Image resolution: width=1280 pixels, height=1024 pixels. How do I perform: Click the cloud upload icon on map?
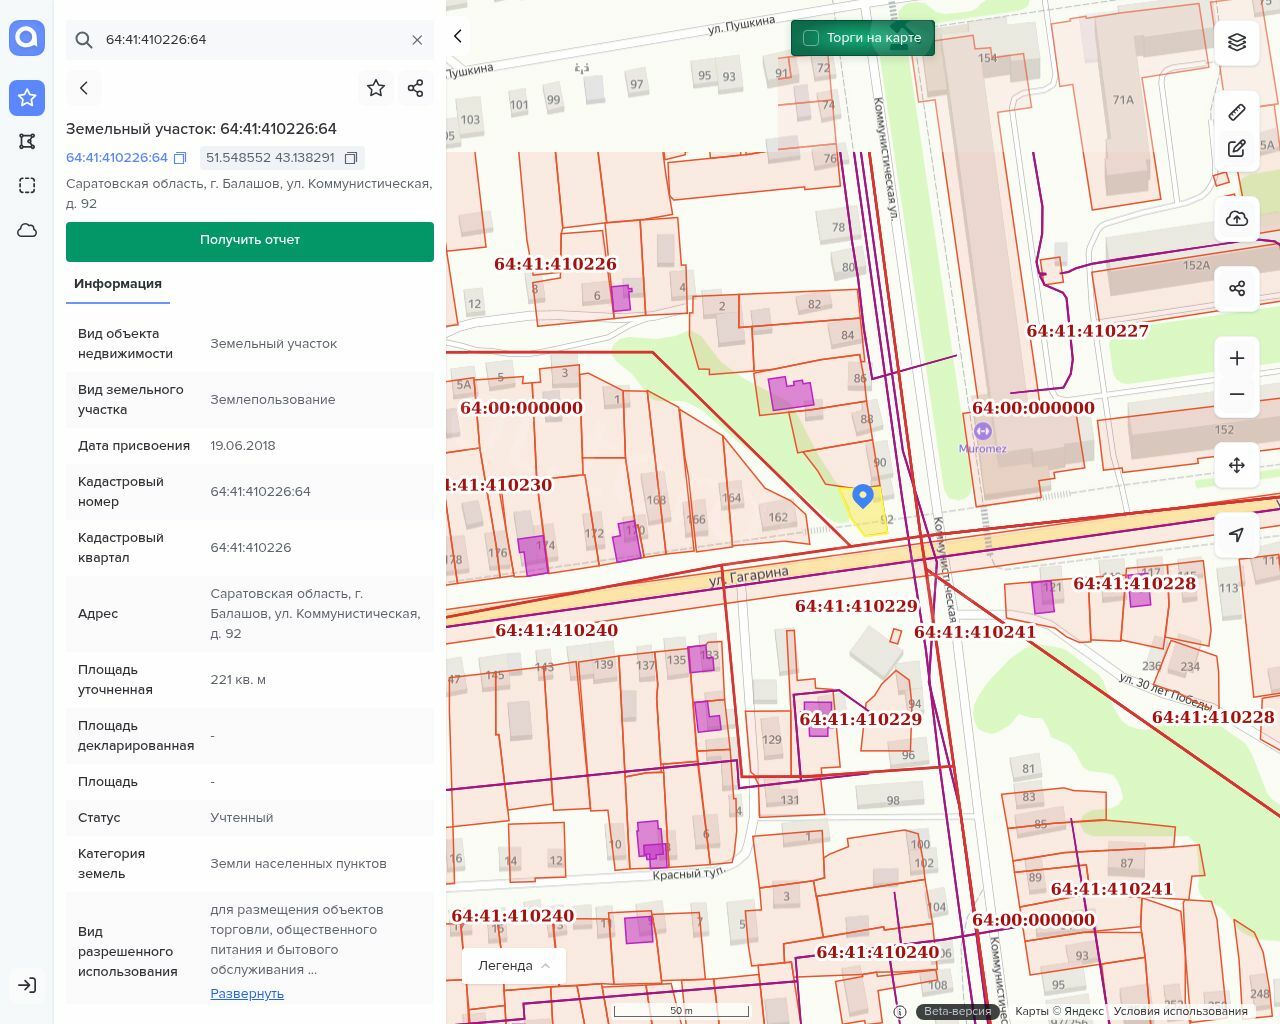(x=1237, y=219)
